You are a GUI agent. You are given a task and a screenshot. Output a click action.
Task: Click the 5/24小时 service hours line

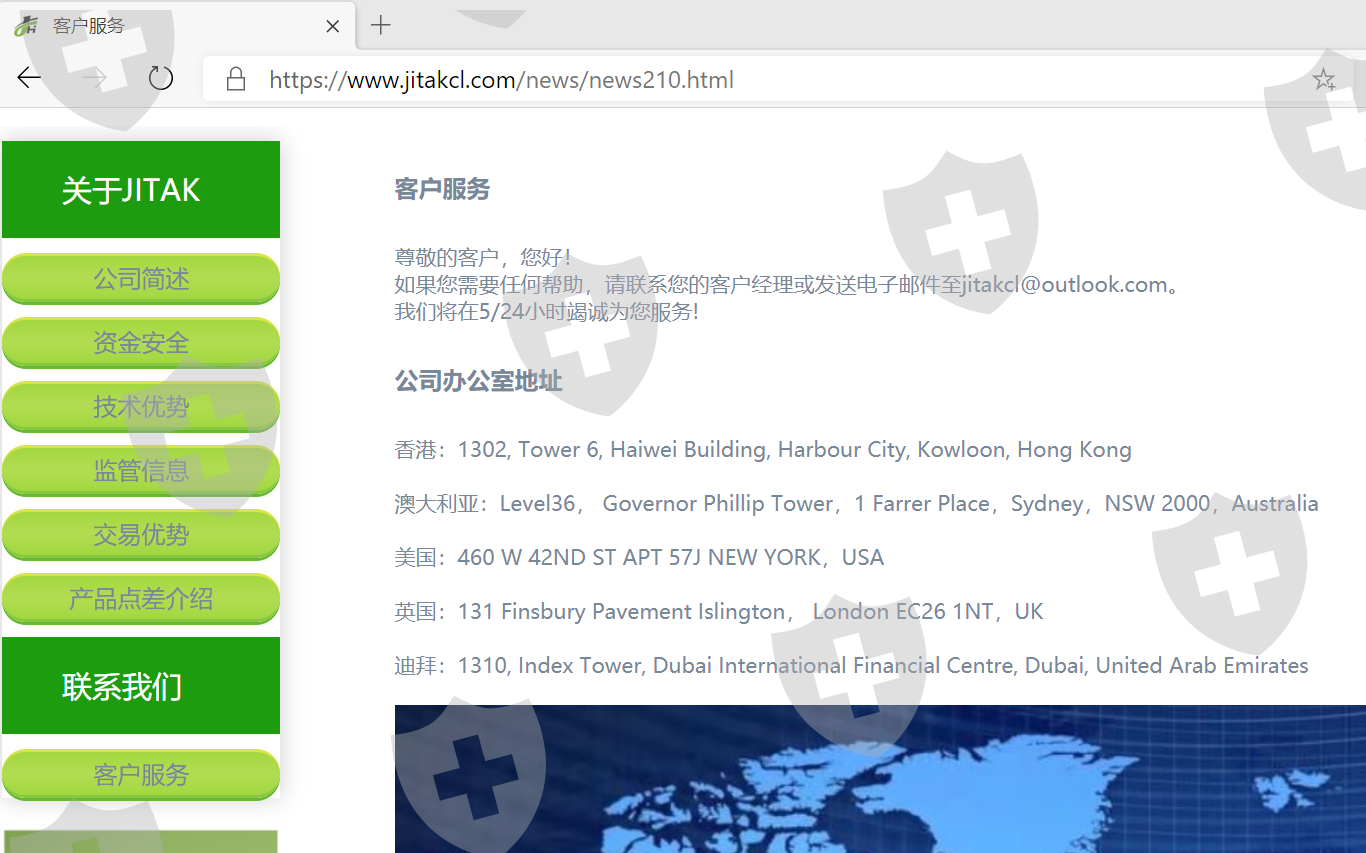pyautogui.click(x=547, y=312)
